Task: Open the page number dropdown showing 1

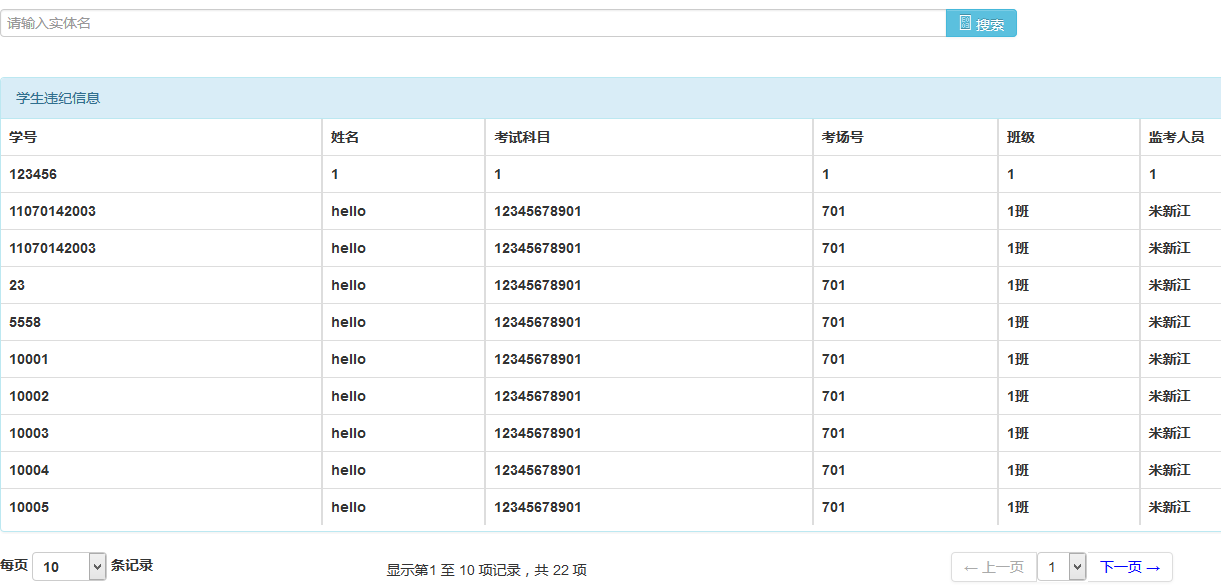Action: [x=1061, y=567]
